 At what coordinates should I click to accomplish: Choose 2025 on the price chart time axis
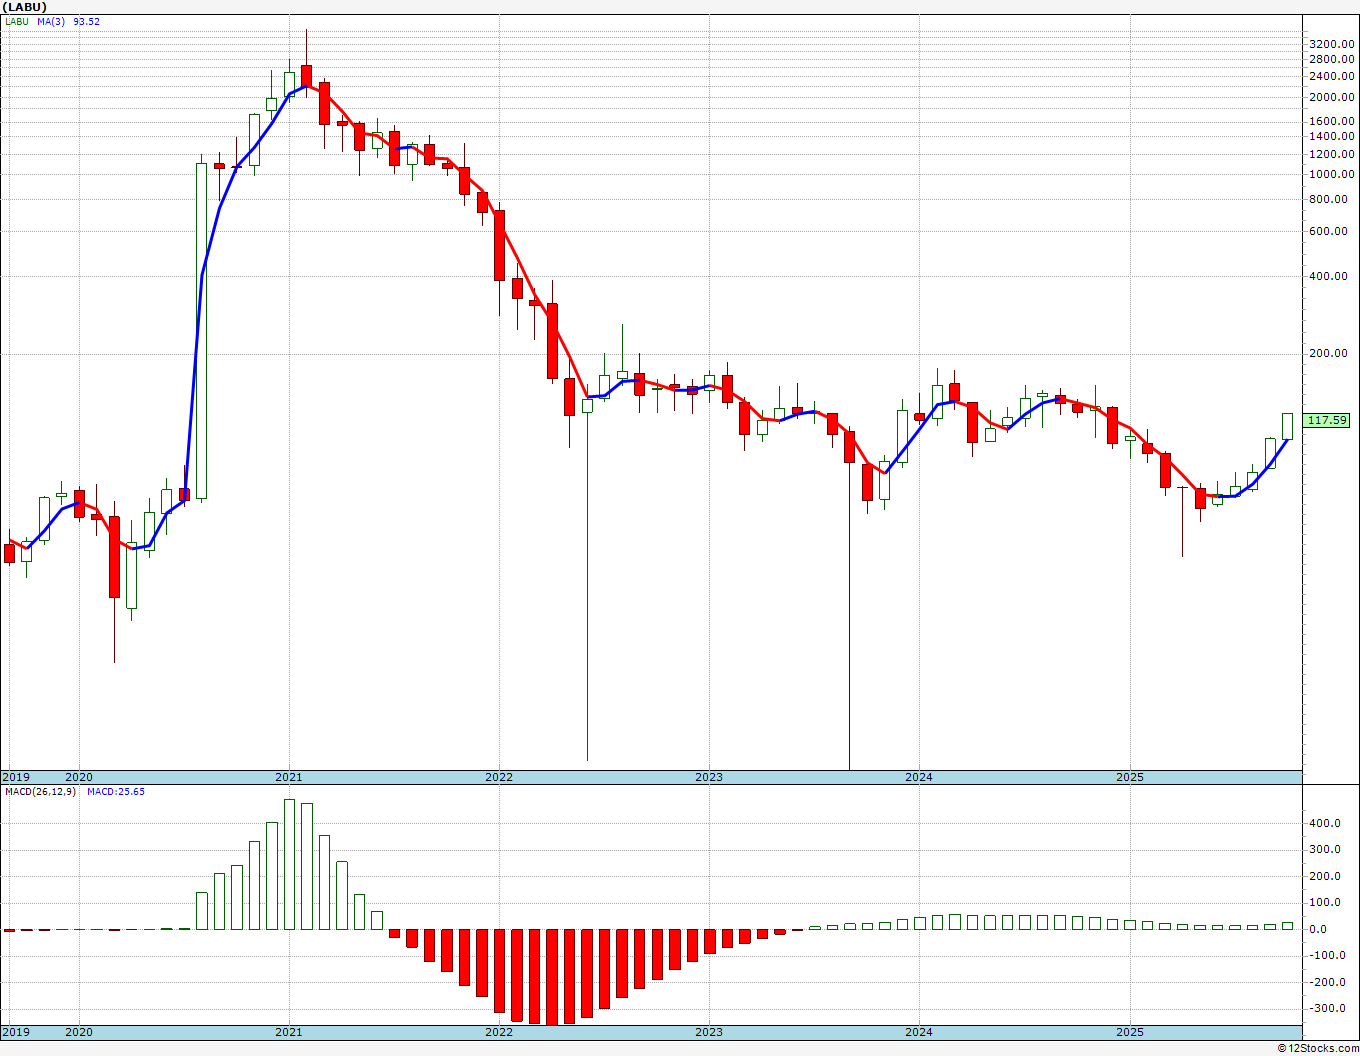point(1129,777)
